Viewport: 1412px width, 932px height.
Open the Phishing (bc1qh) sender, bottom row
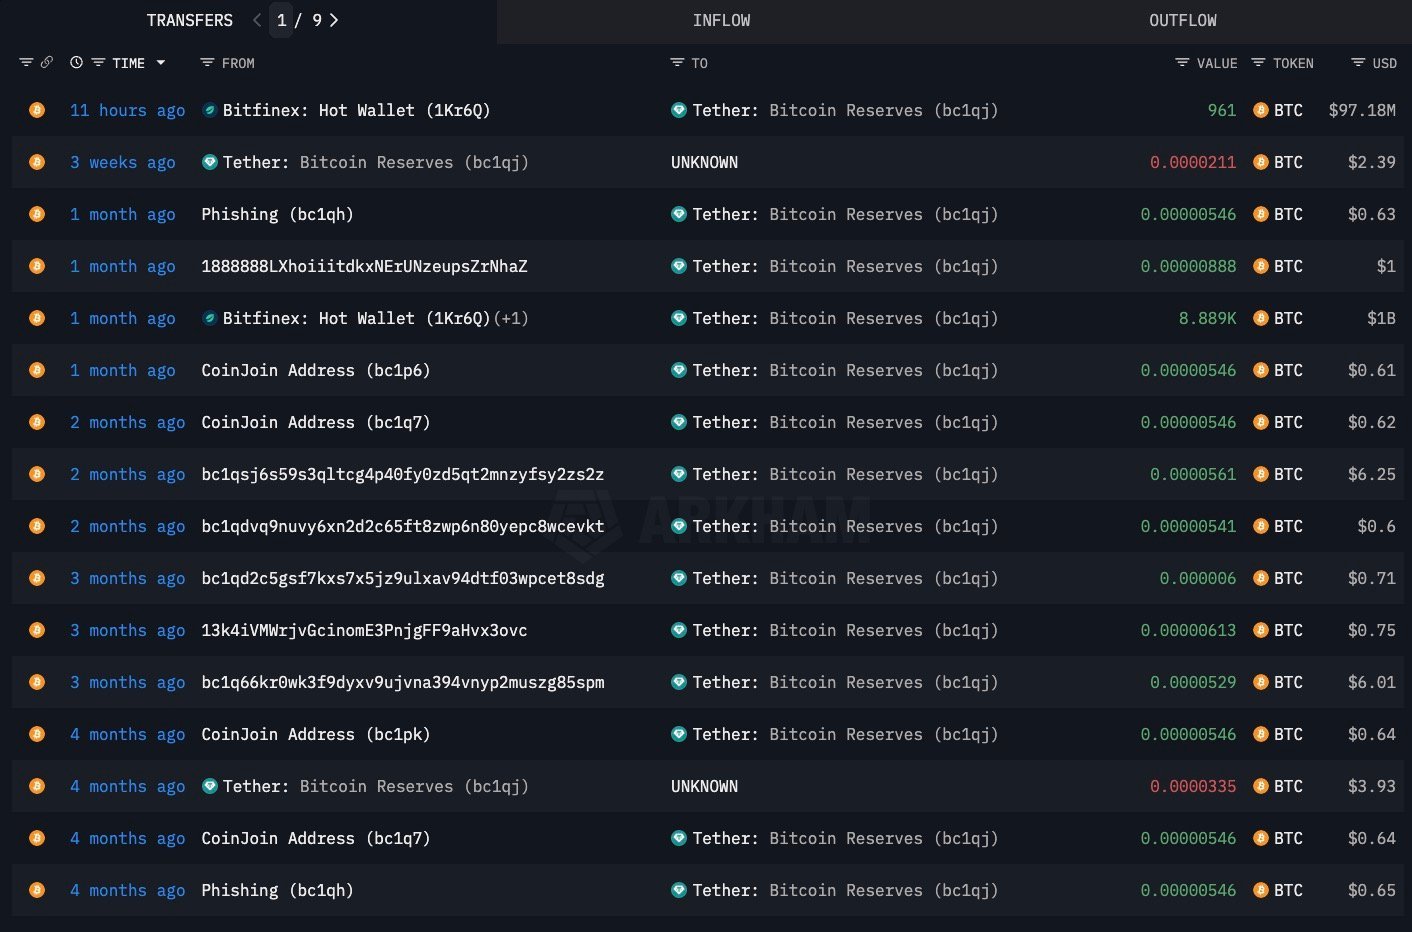point(277,890)
